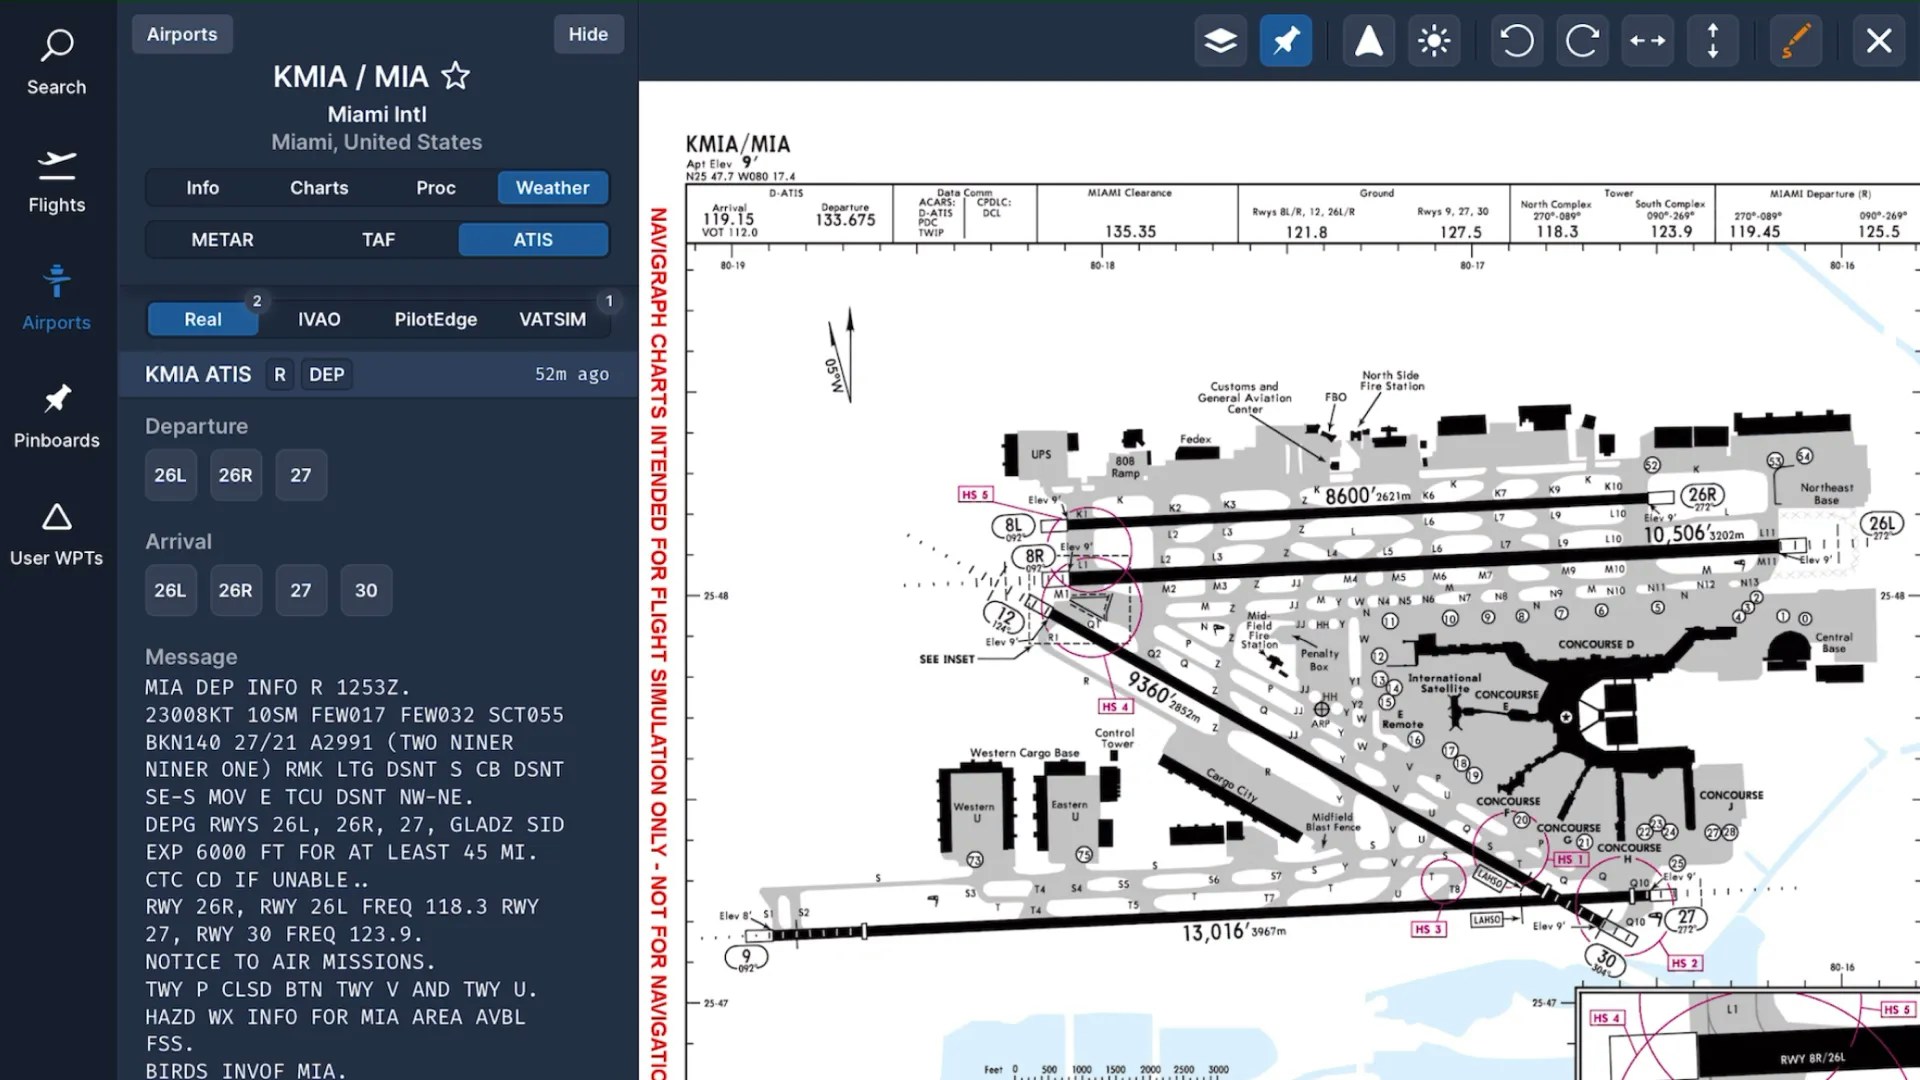Hide the airport info panel
The width and height of the screenshot is (1920, 1080).
[588, 34]
